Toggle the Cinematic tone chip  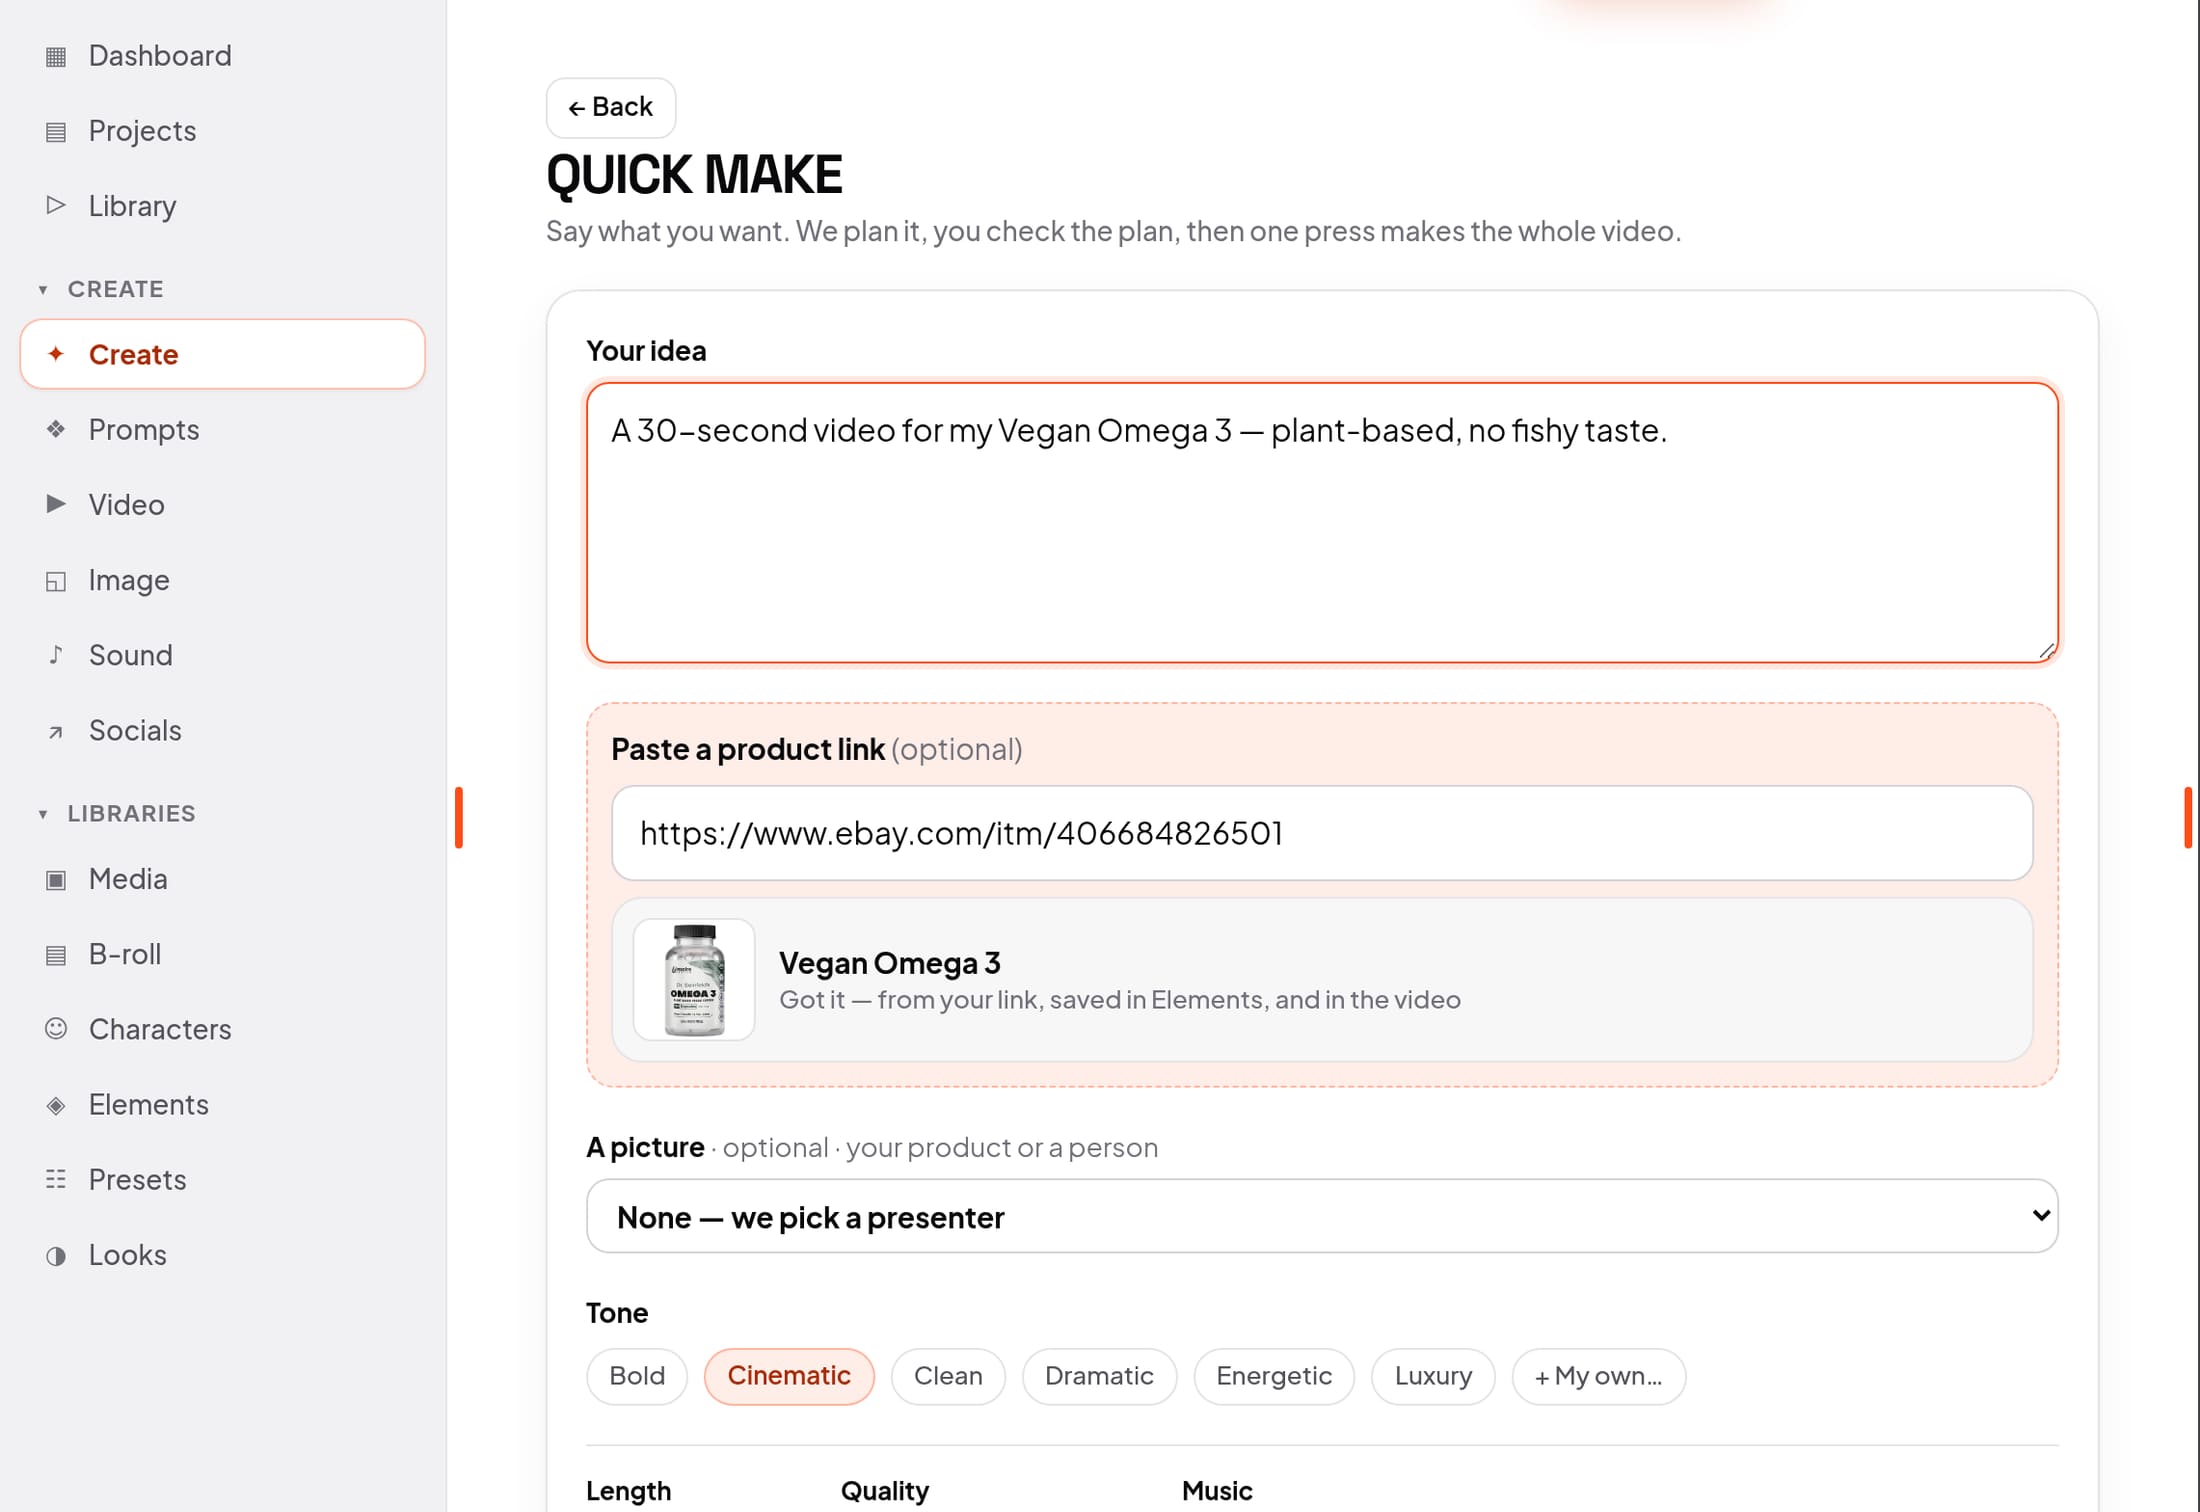789,1376
